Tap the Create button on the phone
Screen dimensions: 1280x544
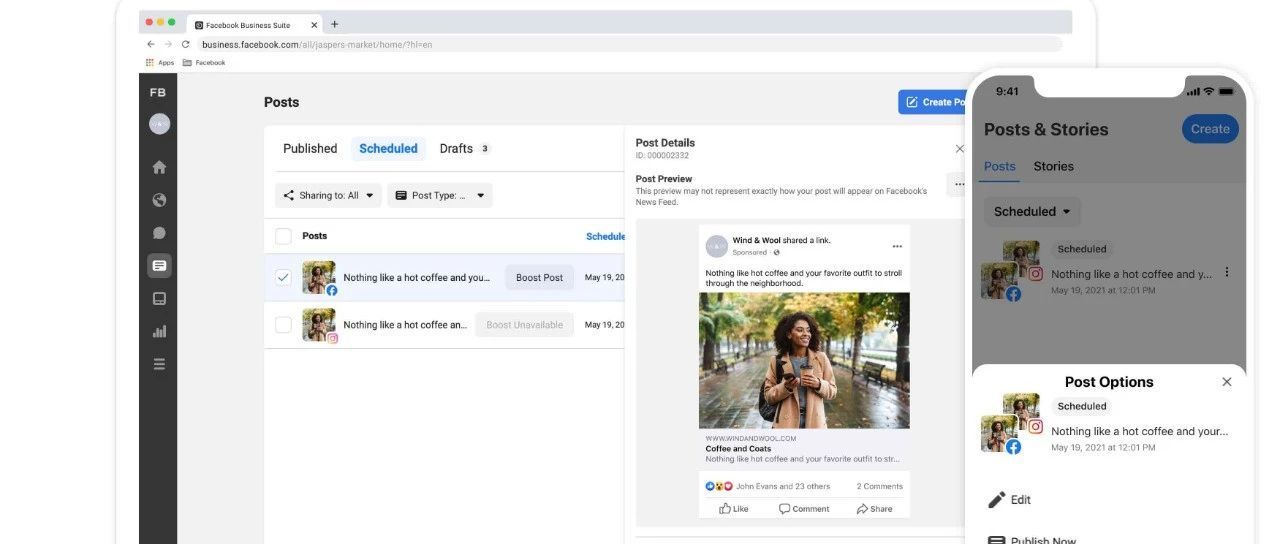(1210, 129)
